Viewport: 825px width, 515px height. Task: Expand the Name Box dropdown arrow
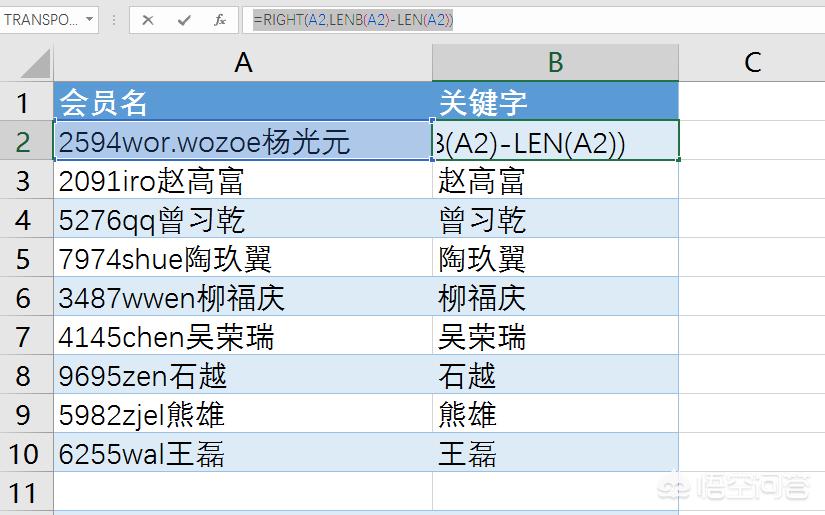point(89,19)
